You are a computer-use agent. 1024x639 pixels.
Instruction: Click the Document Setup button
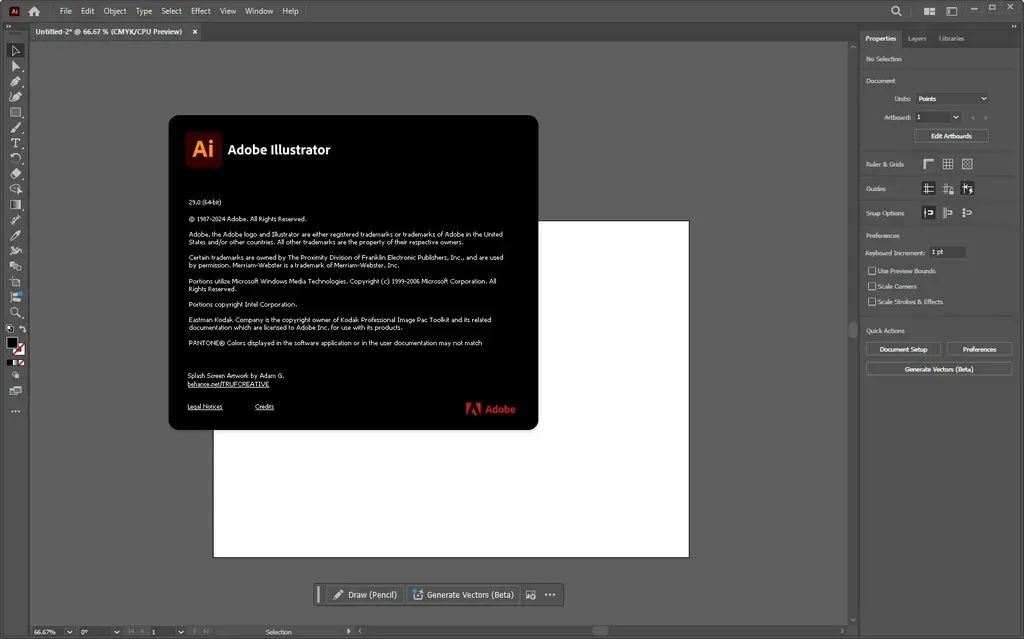903,350
